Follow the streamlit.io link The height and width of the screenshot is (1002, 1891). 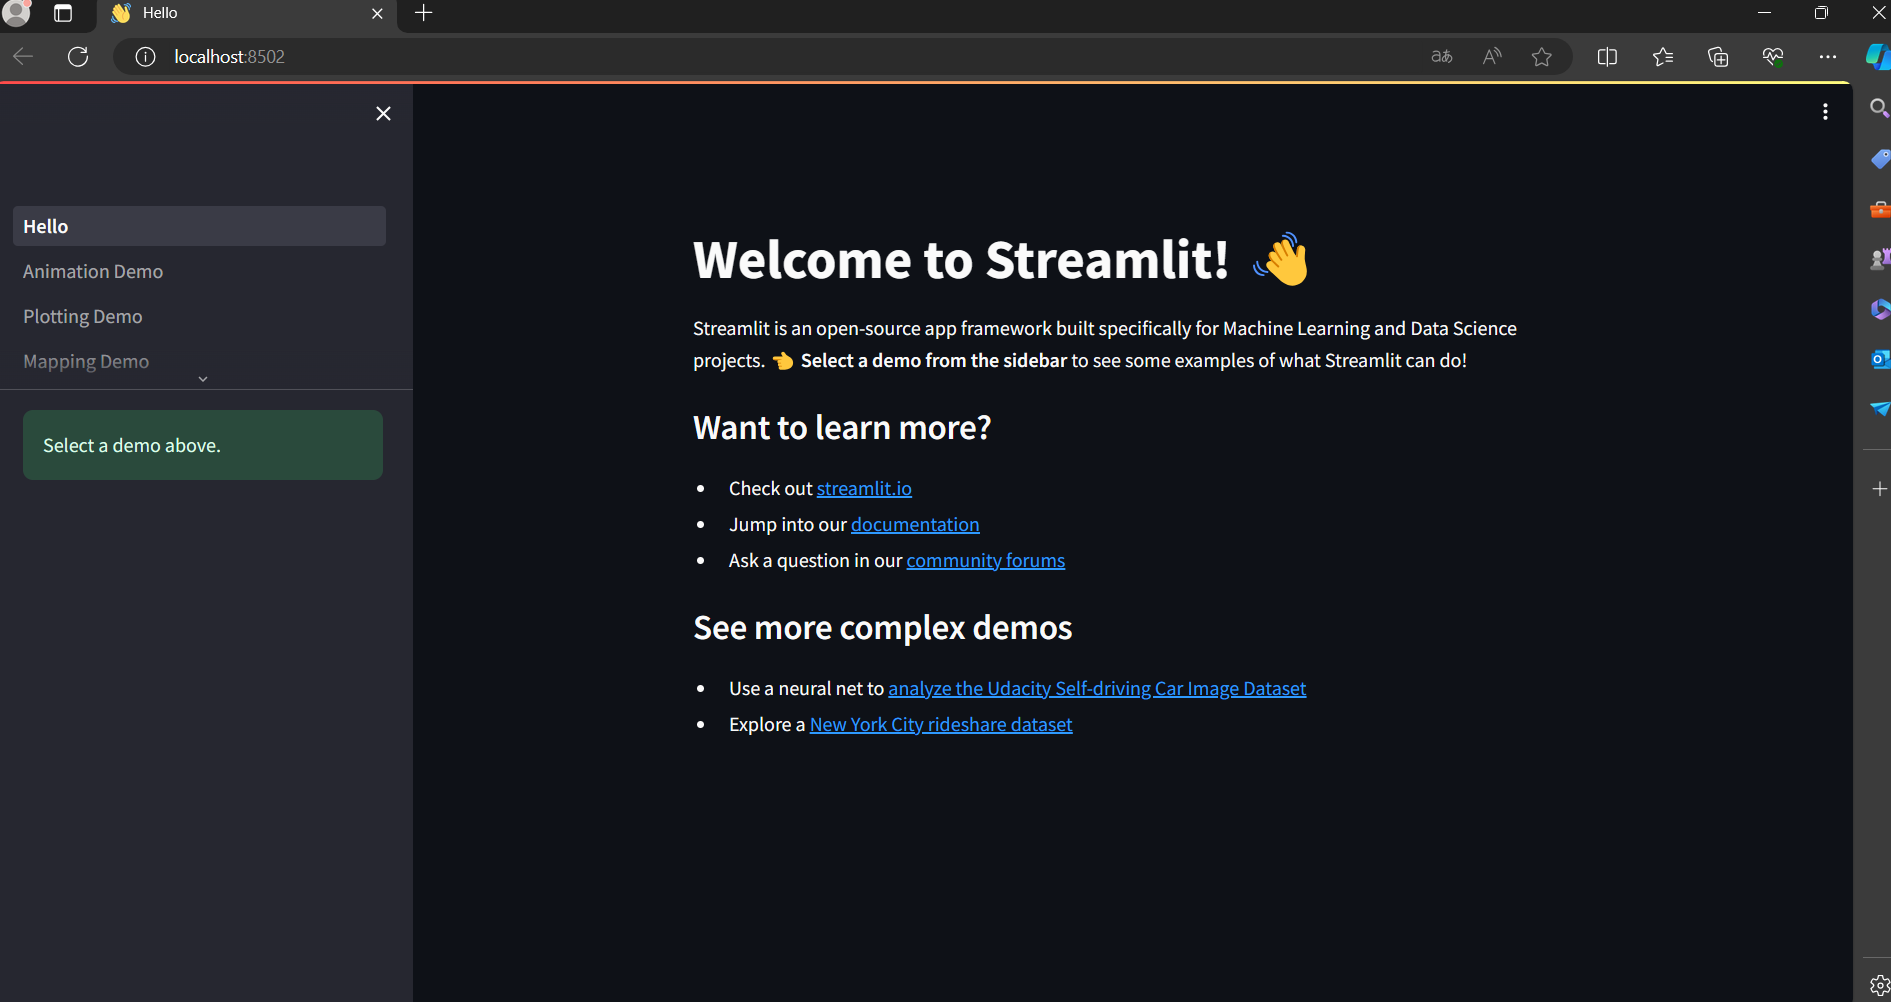(864, 488)
